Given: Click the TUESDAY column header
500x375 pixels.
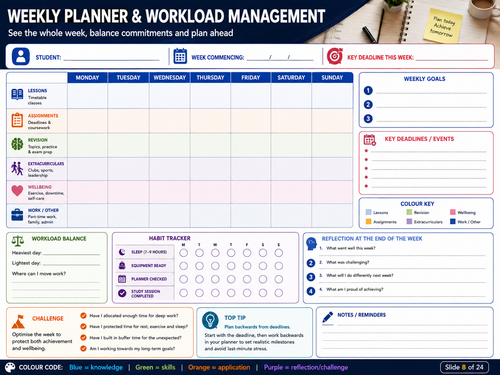Looking at the screenshot, I should point(128,78).
